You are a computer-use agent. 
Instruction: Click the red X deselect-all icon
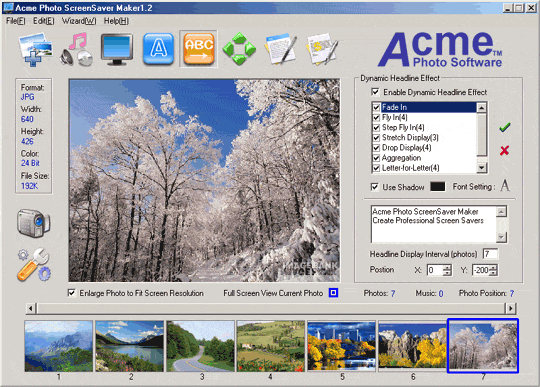pos(505,150)
